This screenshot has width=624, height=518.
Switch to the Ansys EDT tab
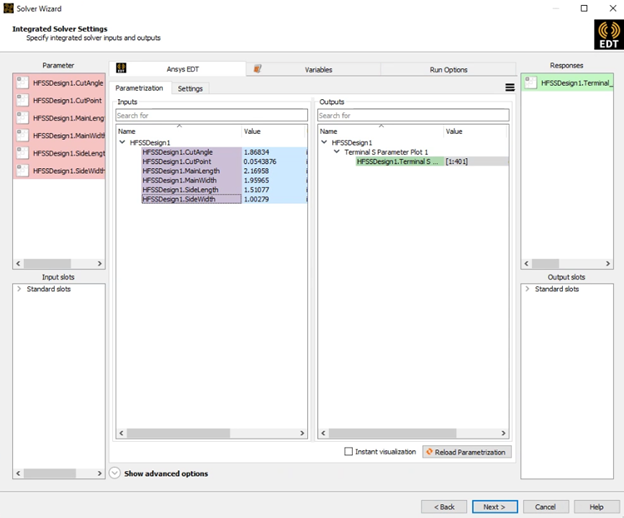coord(178,69)
